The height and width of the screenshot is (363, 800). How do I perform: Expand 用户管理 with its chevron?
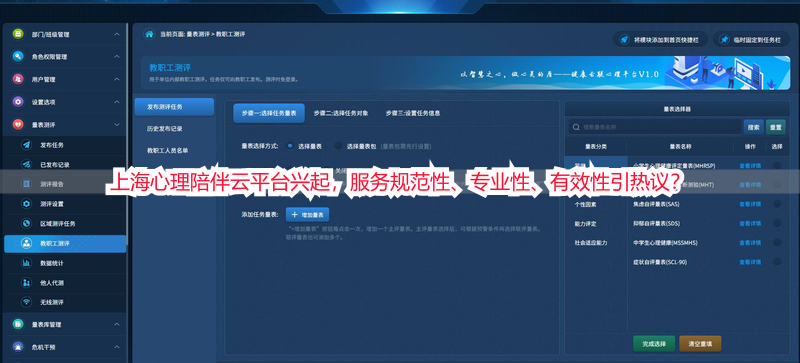(x=117, y=79)
